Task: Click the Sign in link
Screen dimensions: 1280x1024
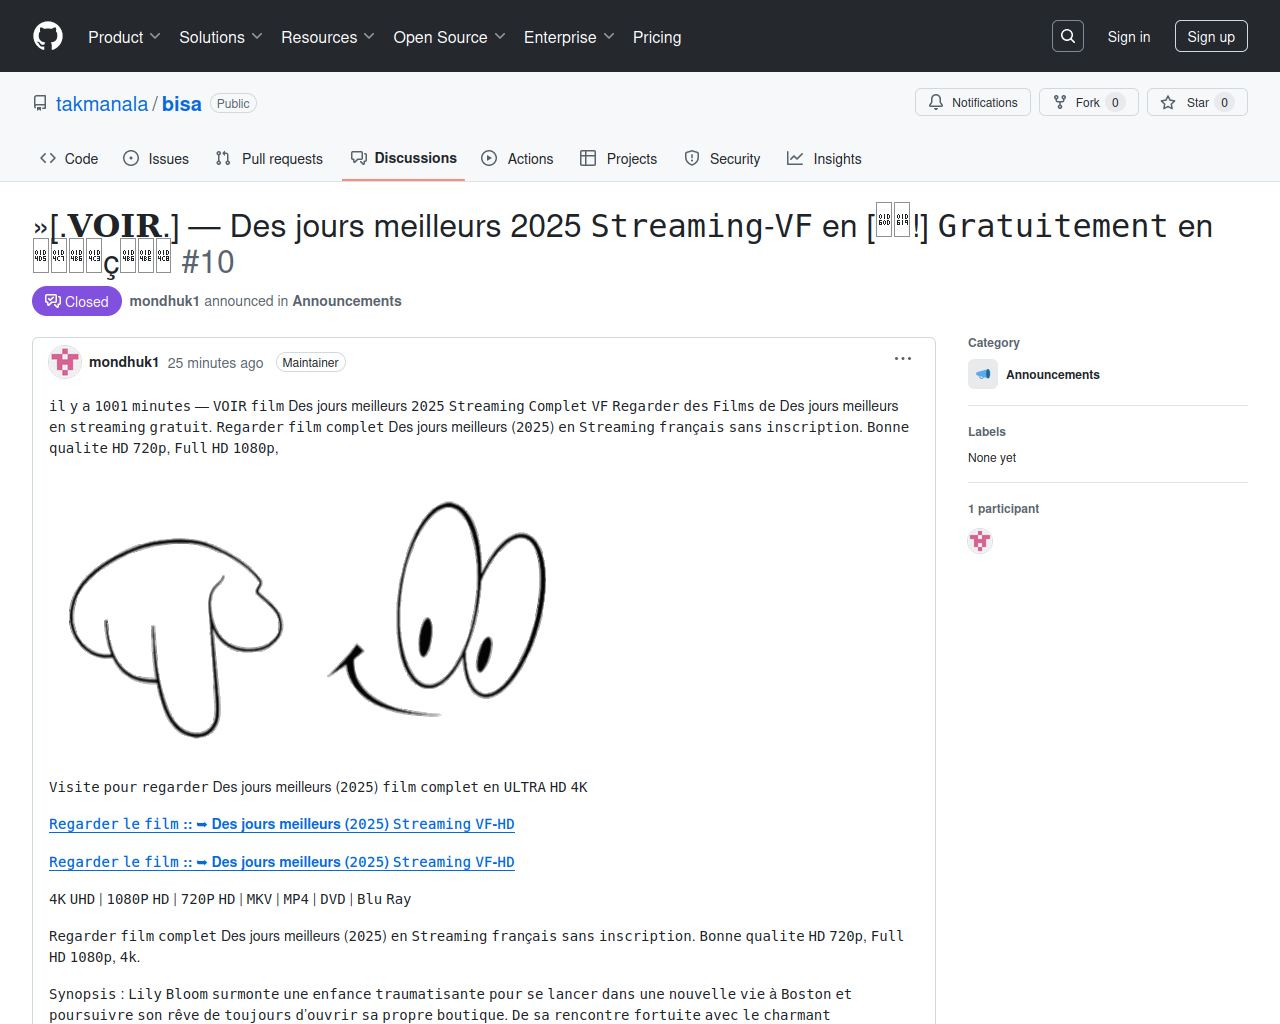Action: (1129, 36)
